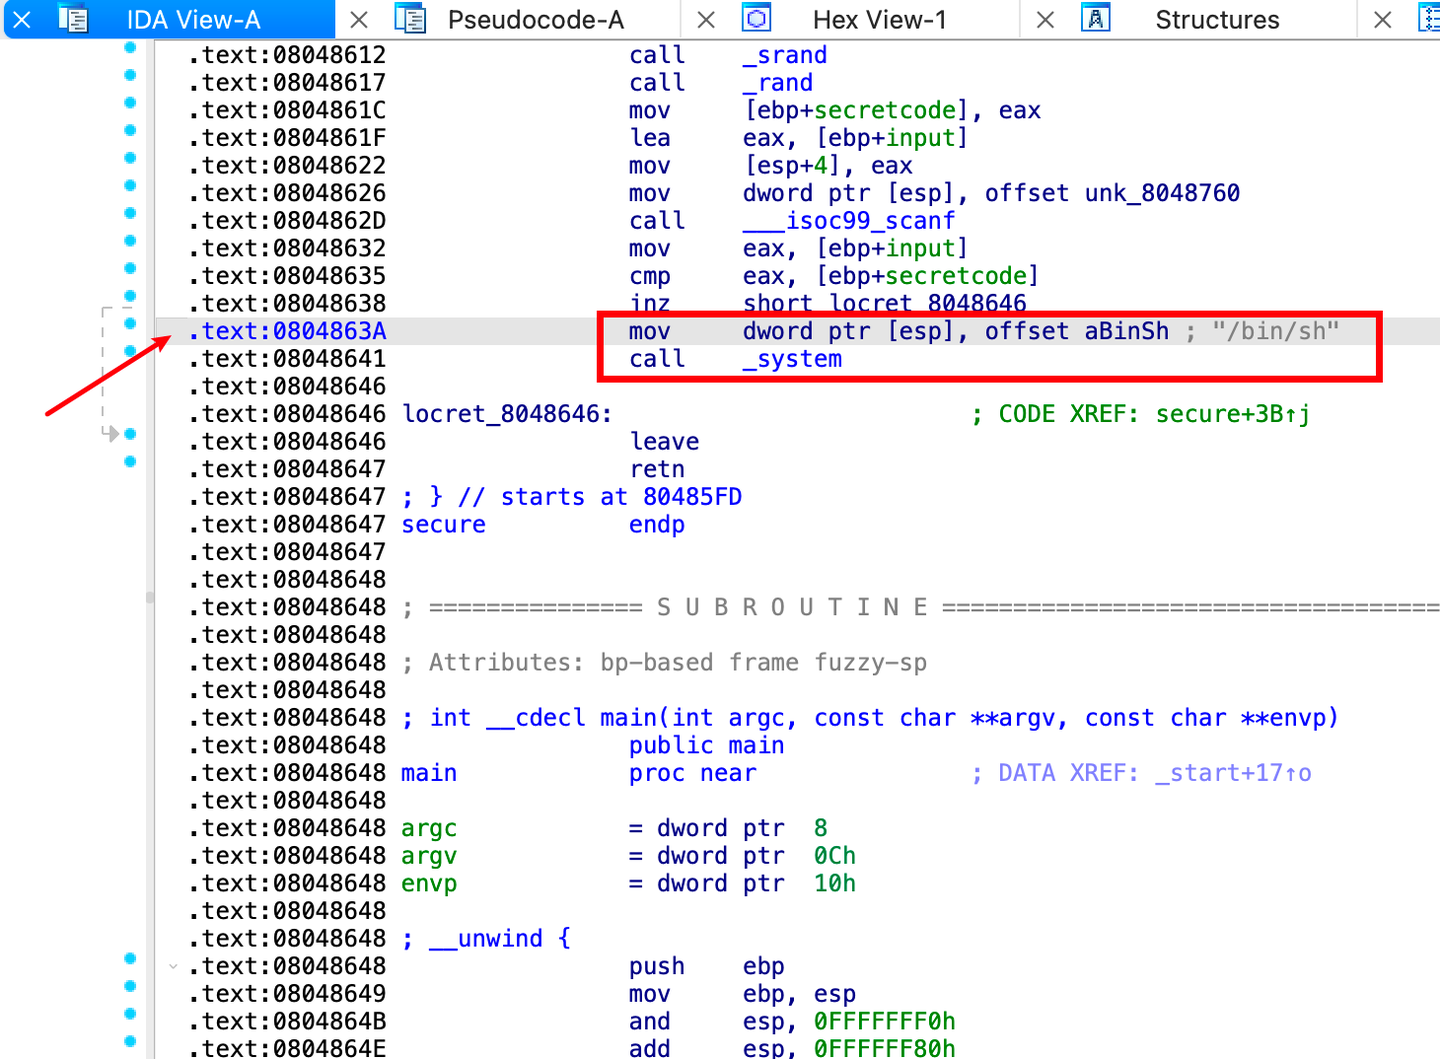Click the argc stack variable definition
Screen dimensions: 1440x1059
coord(429,828)
